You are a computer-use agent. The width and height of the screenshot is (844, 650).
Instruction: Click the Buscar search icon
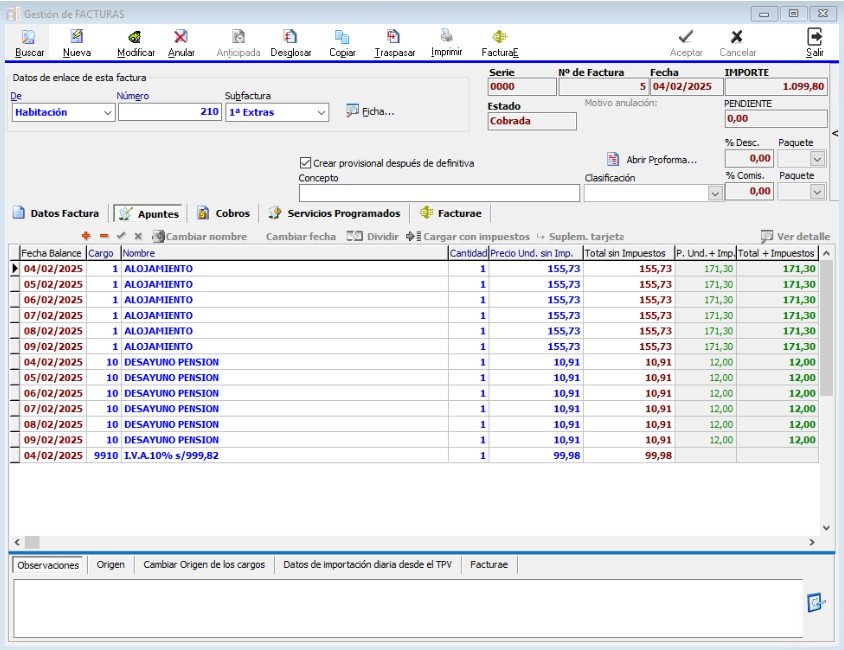29,37
